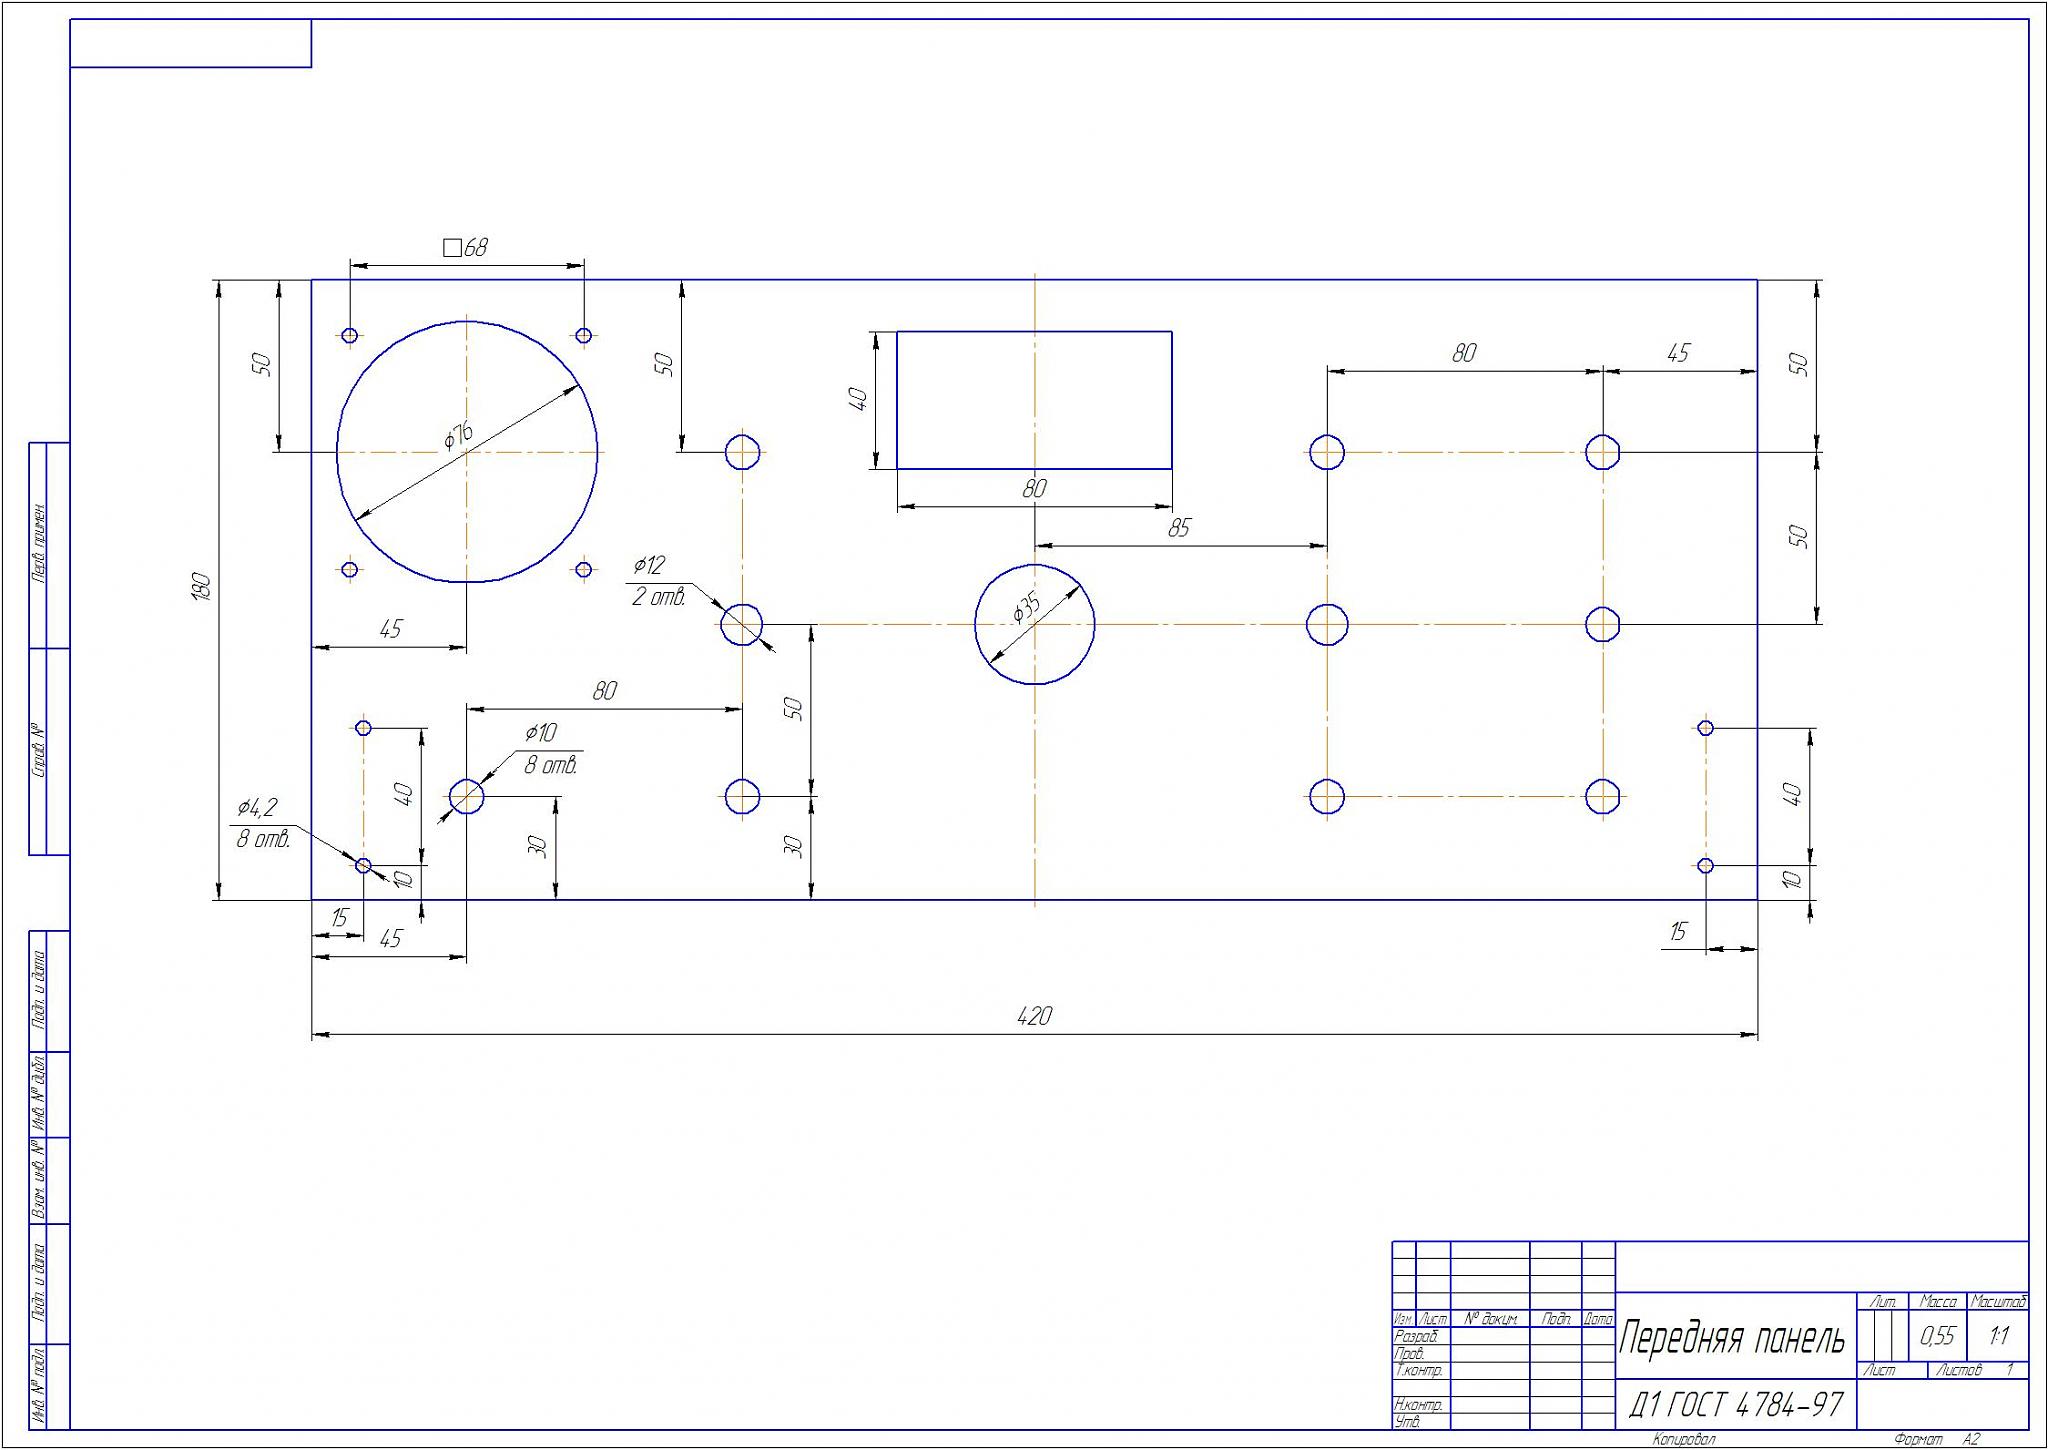Viewport: 2048px width, 1450px height.
Task: Click the ø76 large circle dimension label
Action: pyautogui.click(x=458, y=435)
